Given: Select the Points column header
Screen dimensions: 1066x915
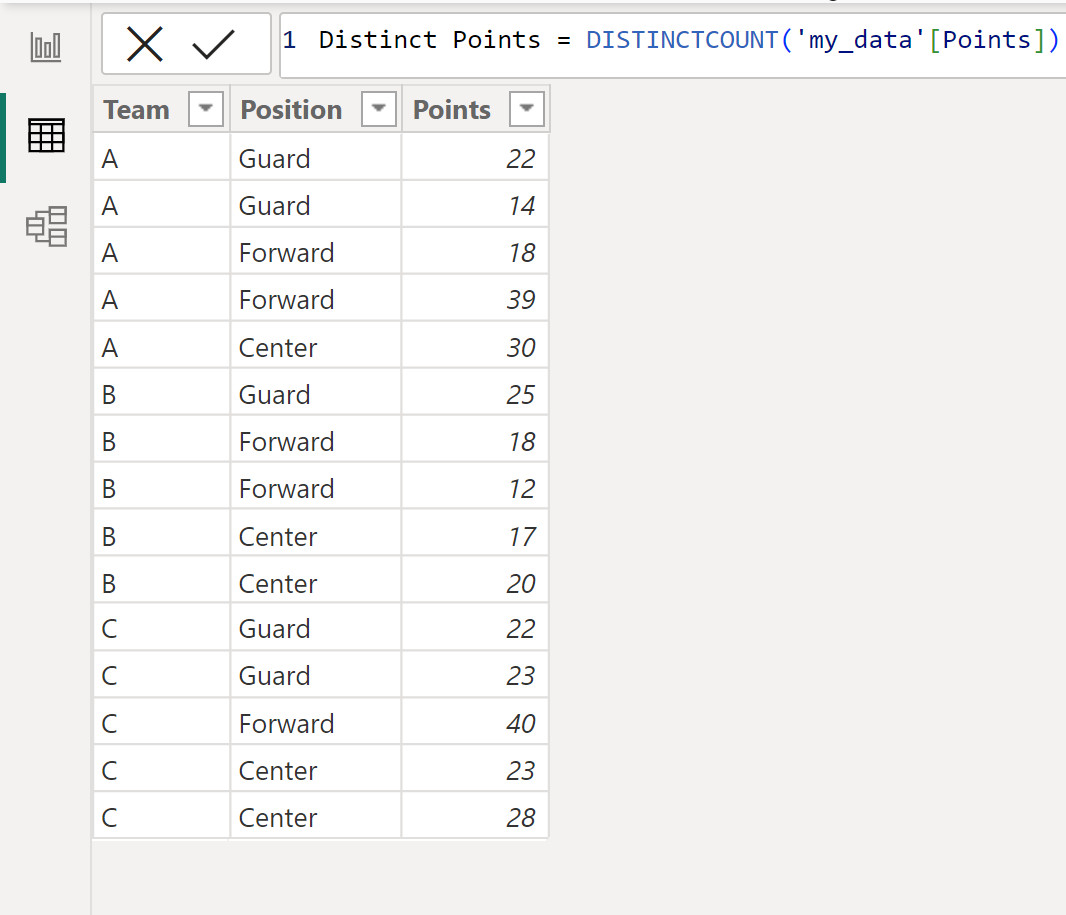Looking at the screenshot, I should (451, 108).
